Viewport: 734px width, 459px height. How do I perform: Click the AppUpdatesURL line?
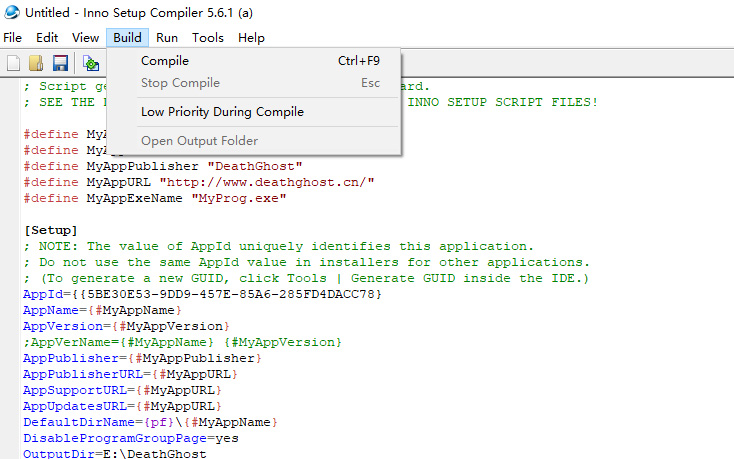click(122, 406)
